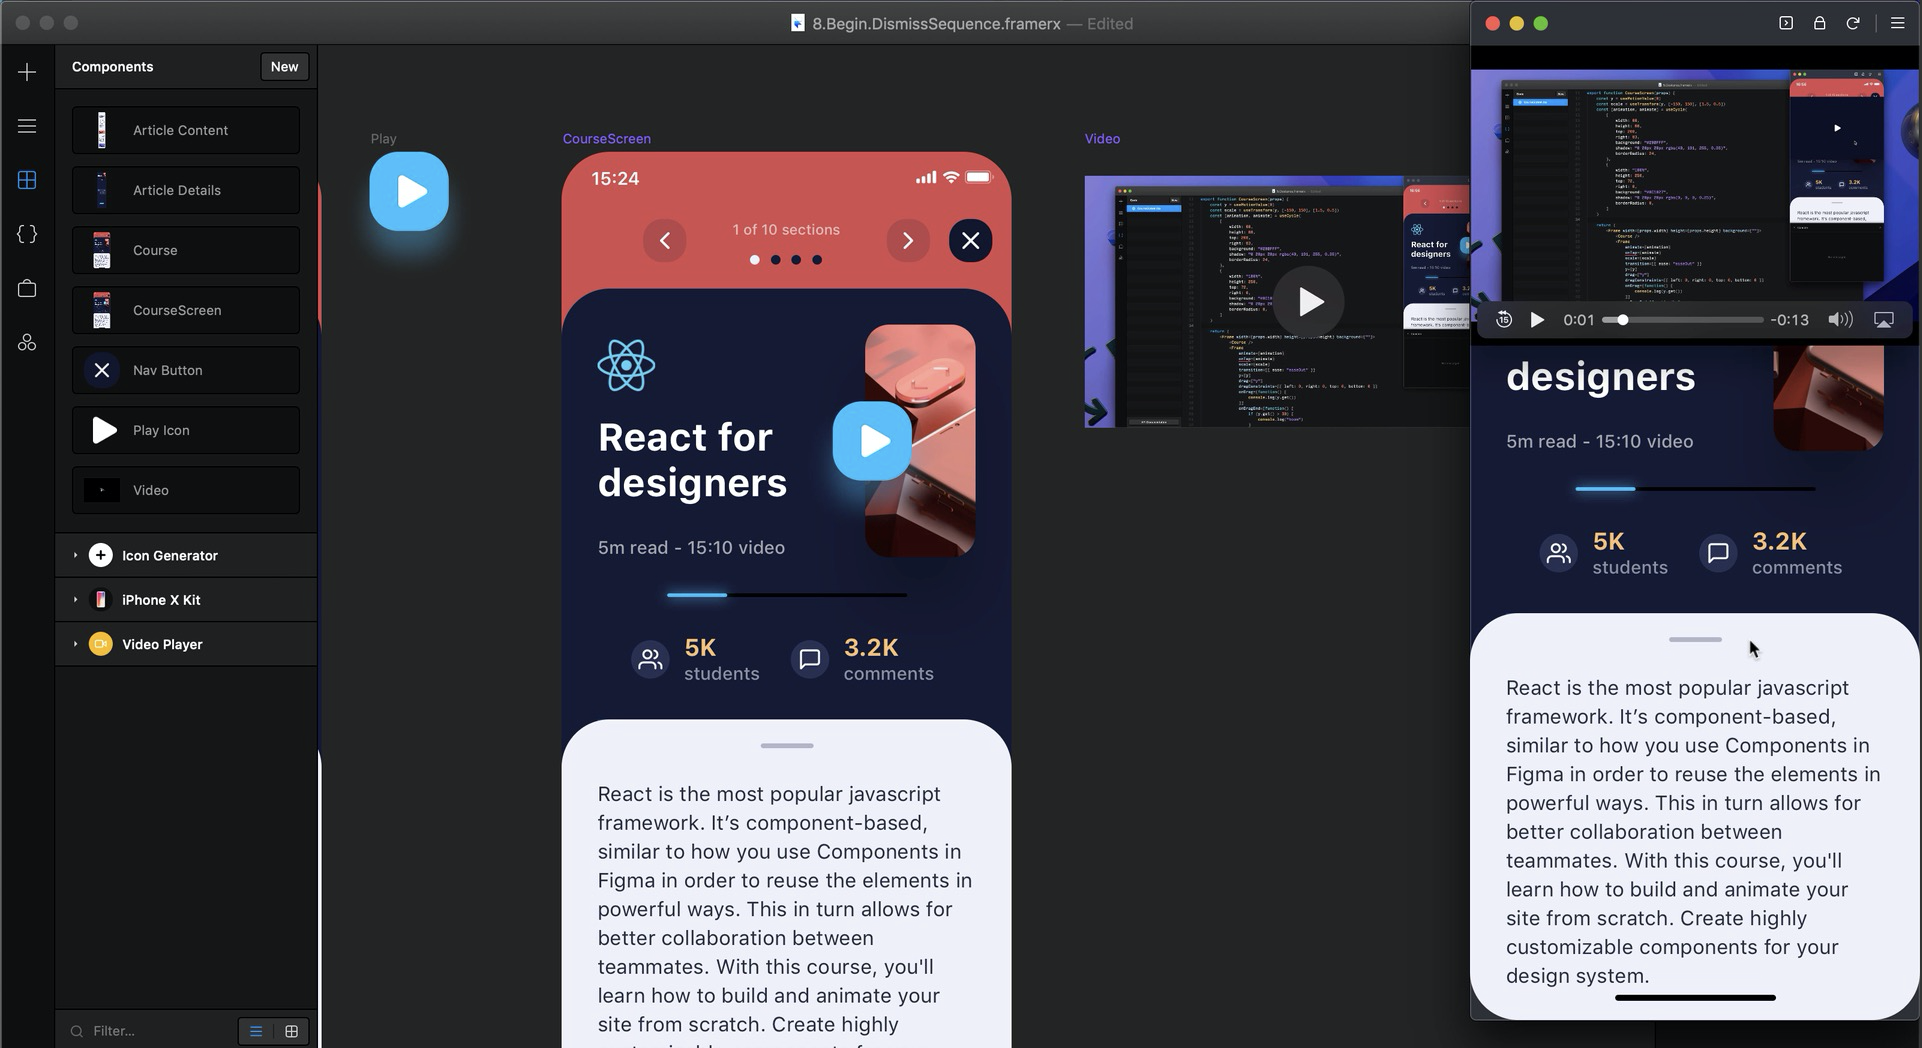Open the Code braces panel icon
This screenshot has height=1048, width=1922.
(x=27, y=234)
